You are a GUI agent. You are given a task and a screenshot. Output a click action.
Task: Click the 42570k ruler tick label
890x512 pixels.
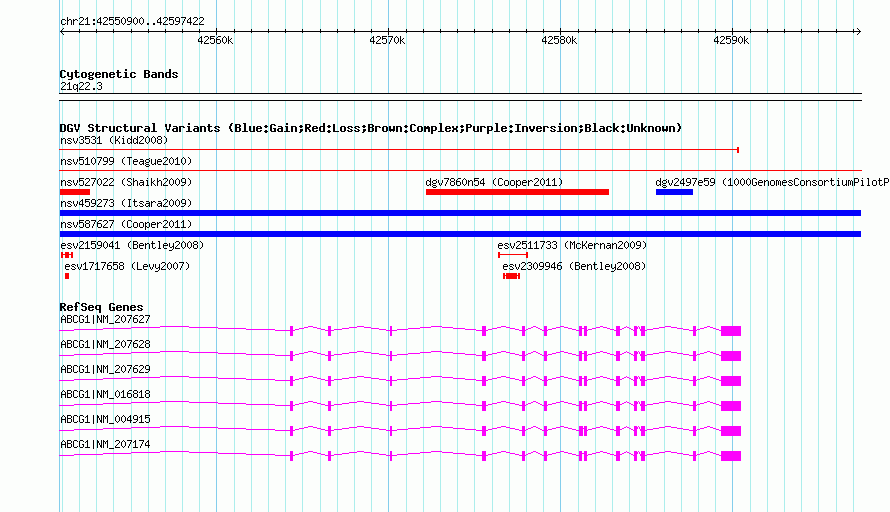coord(387,40)
